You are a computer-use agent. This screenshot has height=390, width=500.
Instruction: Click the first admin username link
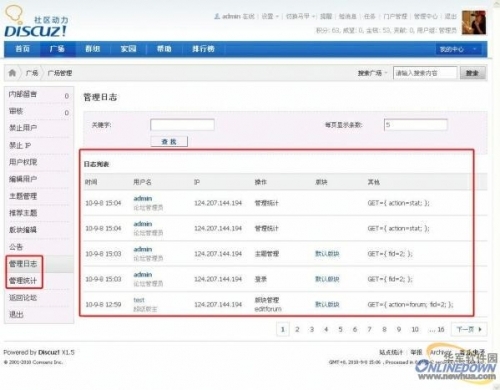point(143,198)
